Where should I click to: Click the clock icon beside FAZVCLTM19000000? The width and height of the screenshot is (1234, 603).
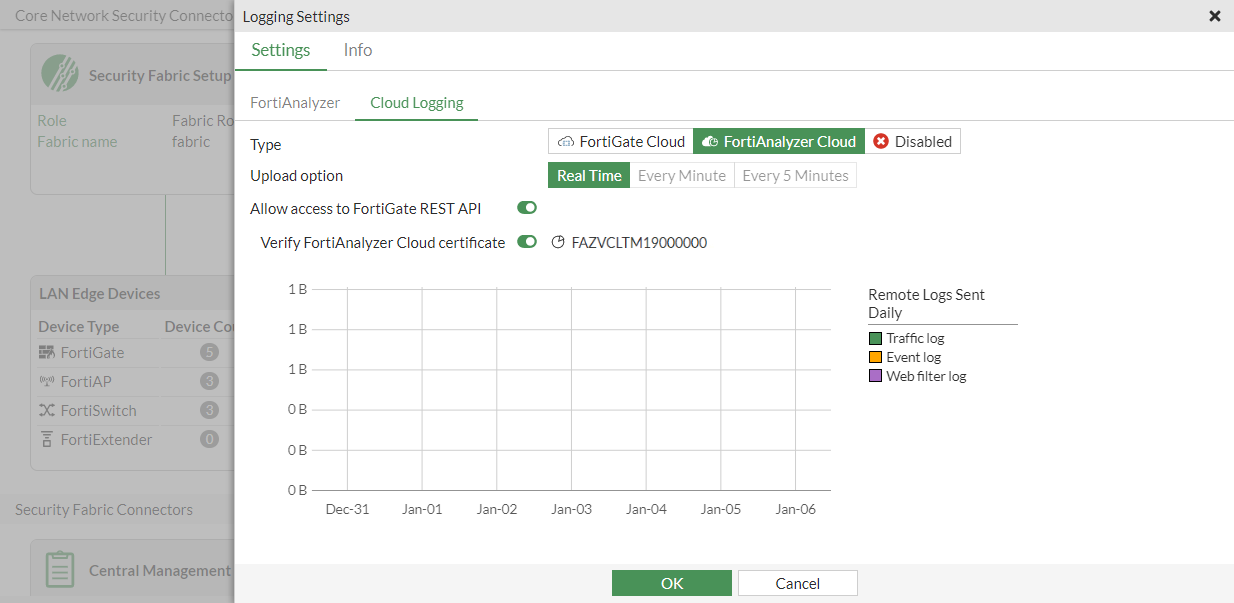(557, 242)
